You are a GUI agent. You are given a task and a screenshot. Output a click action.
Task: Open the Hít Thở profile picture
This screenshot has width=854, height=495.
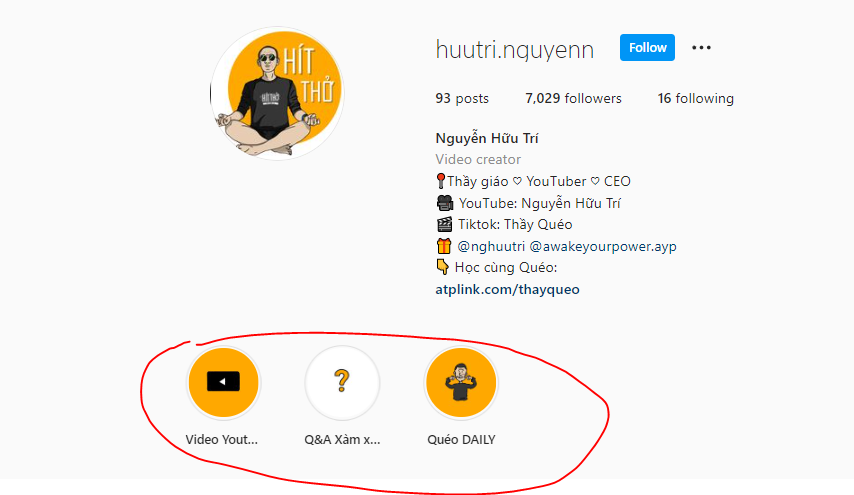[x=277, y=94]
